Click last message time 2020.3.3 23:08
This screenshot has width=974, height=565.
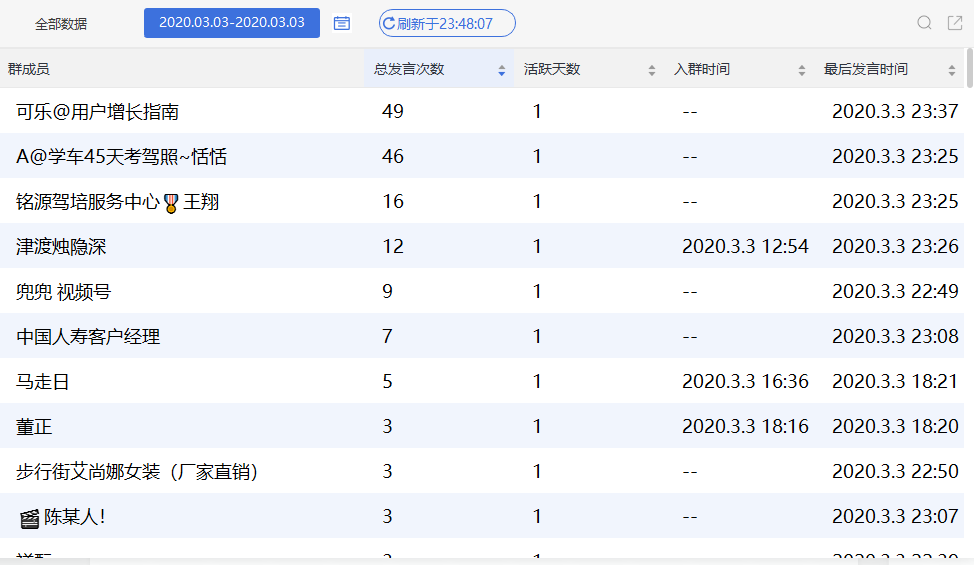(895, 337)
